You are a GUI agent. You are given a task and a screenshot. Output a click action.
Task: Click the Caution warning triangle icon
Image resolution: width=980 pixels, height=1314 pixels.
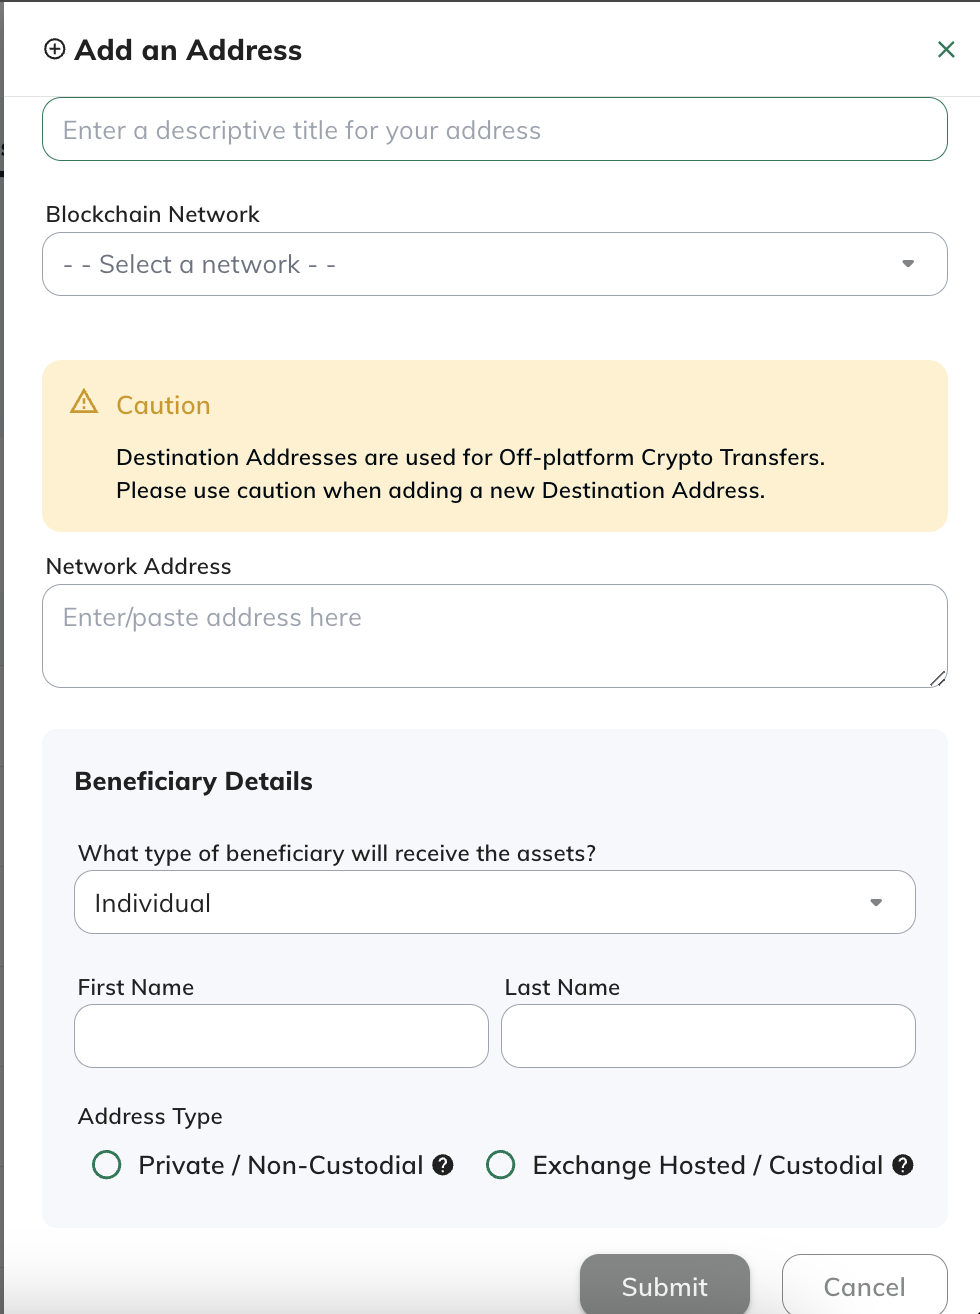[84, 402]
